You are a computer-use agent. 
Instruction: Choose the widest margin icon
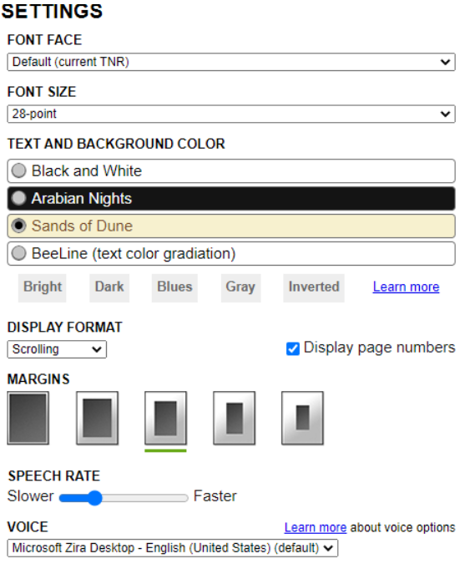pyautogui.click(x=302, y=418)
